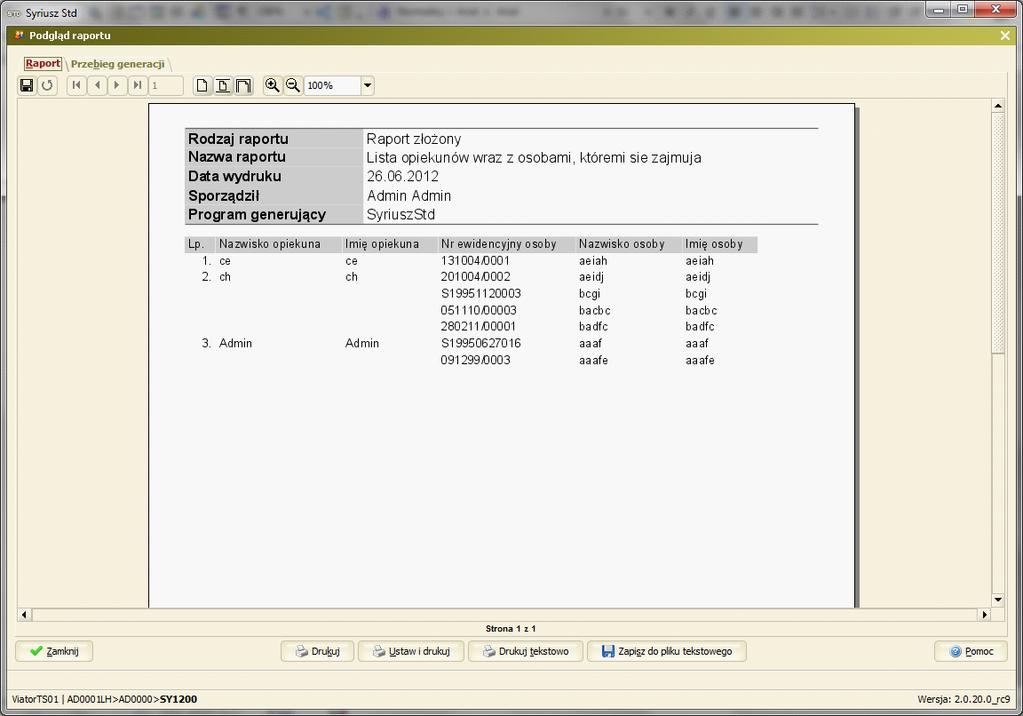The image size is (1023, 716).
Task: Click the 'Admin Admin' author value
Action: [x=408, y=196]
